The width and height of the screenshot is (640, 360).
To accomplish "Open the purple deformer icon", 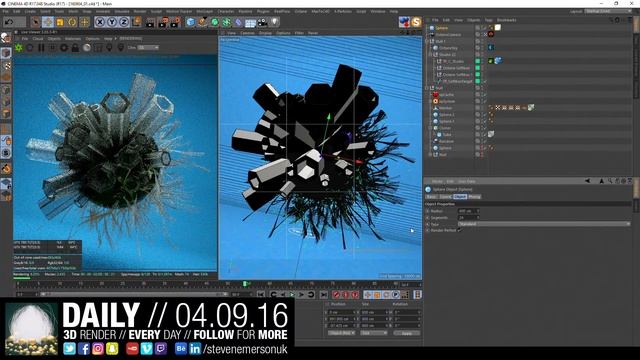I will click(x=238, y=22).
